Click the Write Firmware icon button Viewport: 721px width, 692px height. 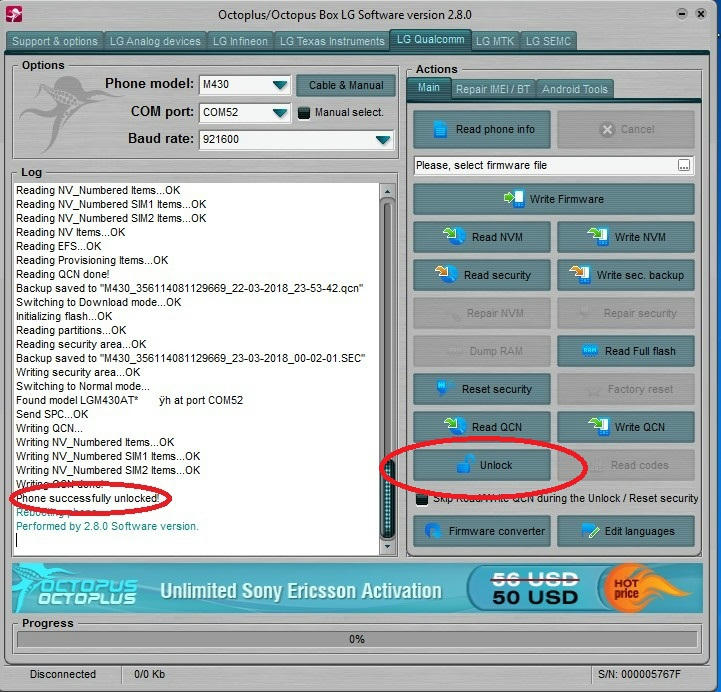coord(554,199)
